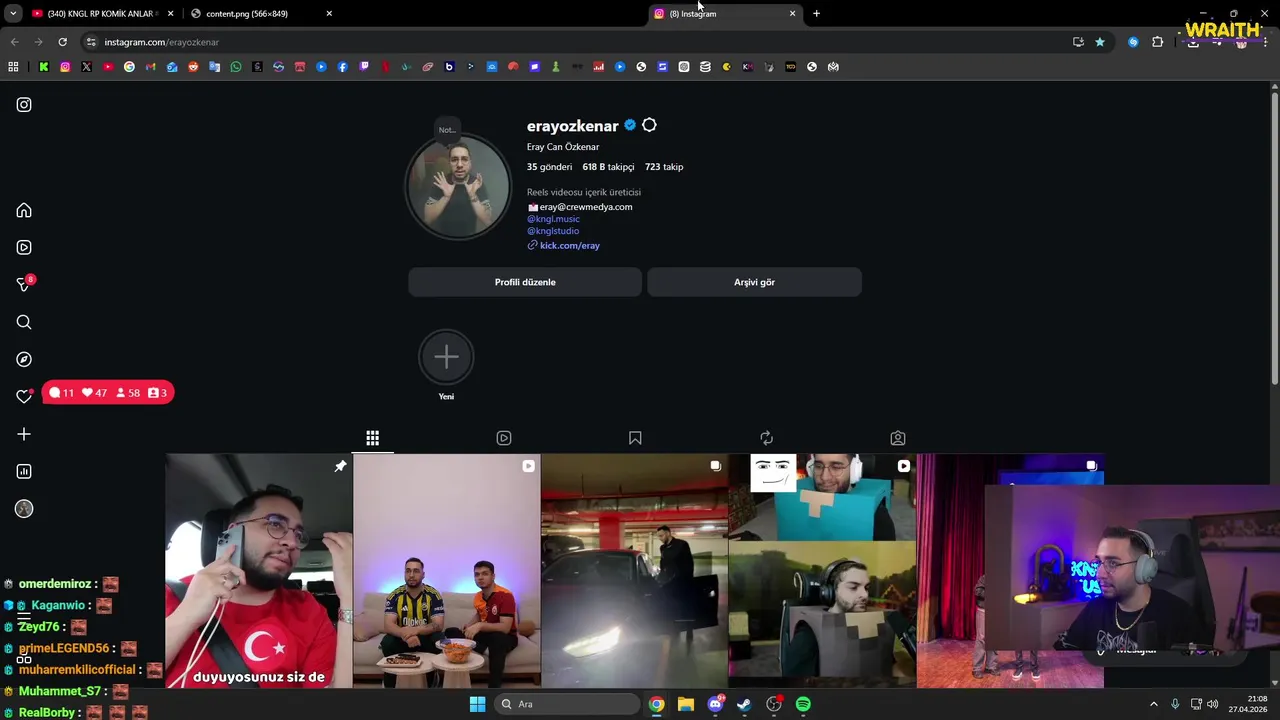Open profile avatar in Instagram sidebar
This screenshot has width=1280, height=720.
coord(24,509)
